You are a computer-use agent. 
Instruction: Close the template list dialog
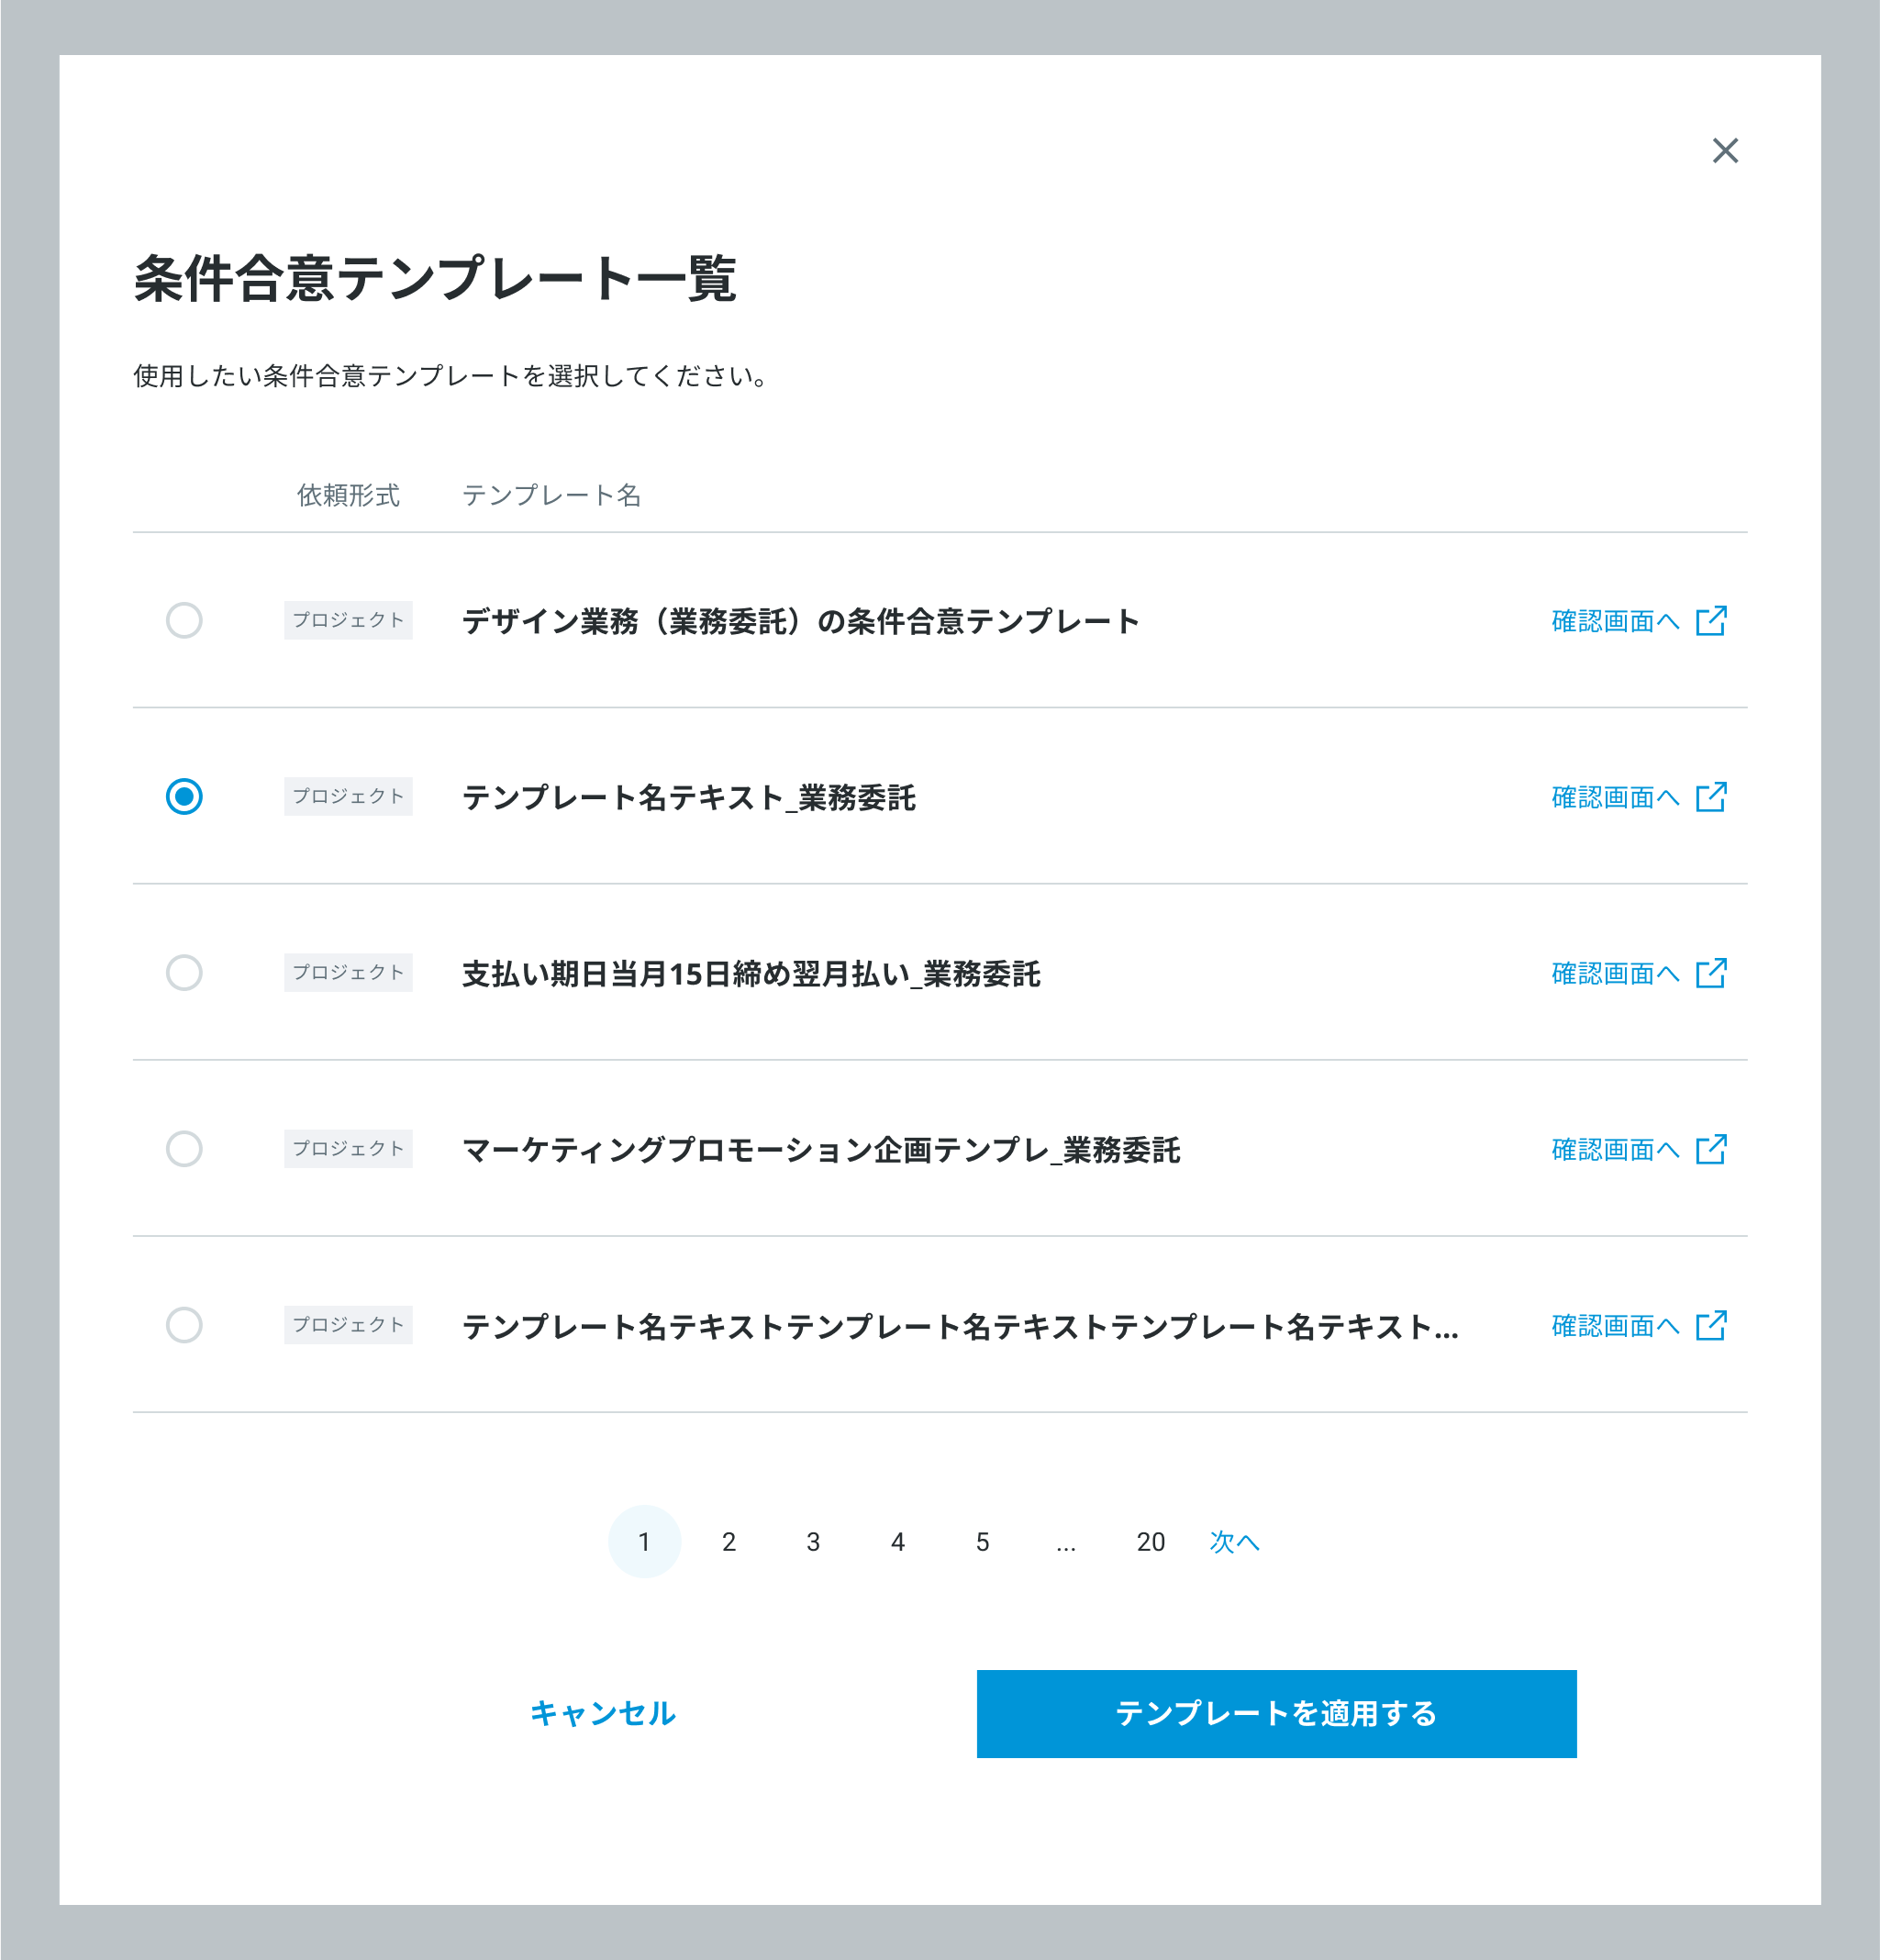[x=1725, y=151]
